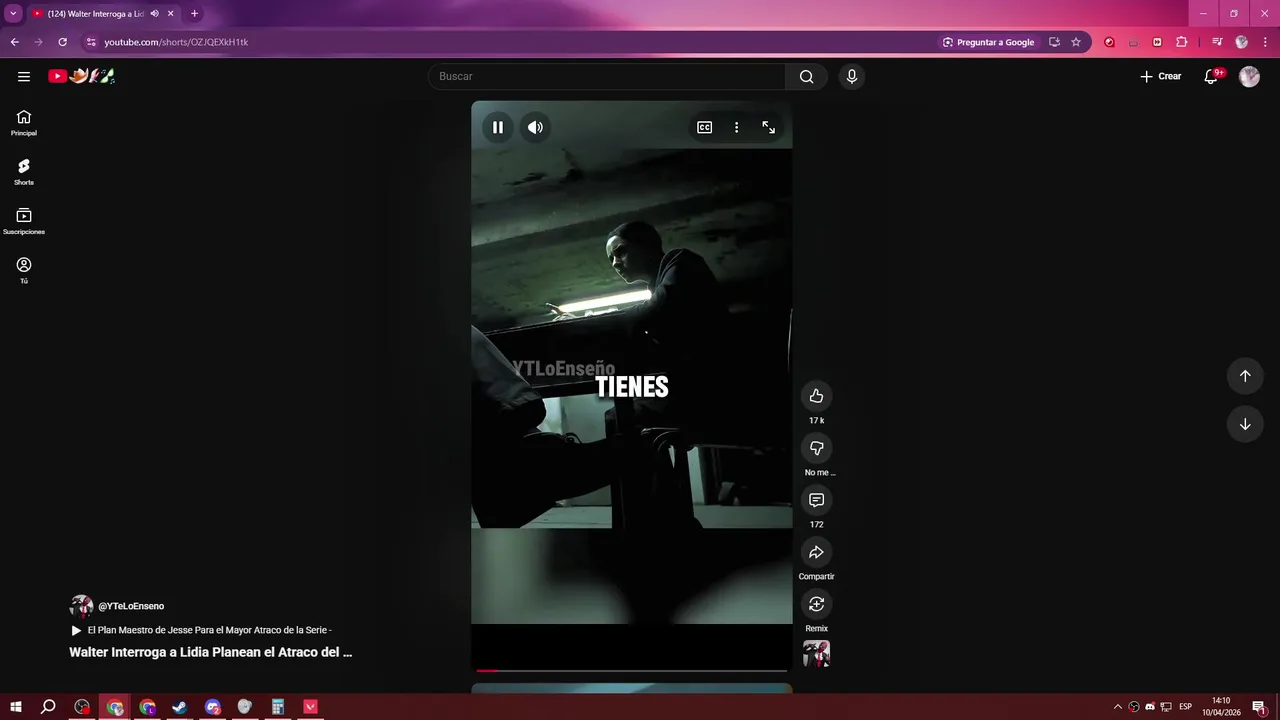Open the sound thumbnail below Remix

point(816,653)
